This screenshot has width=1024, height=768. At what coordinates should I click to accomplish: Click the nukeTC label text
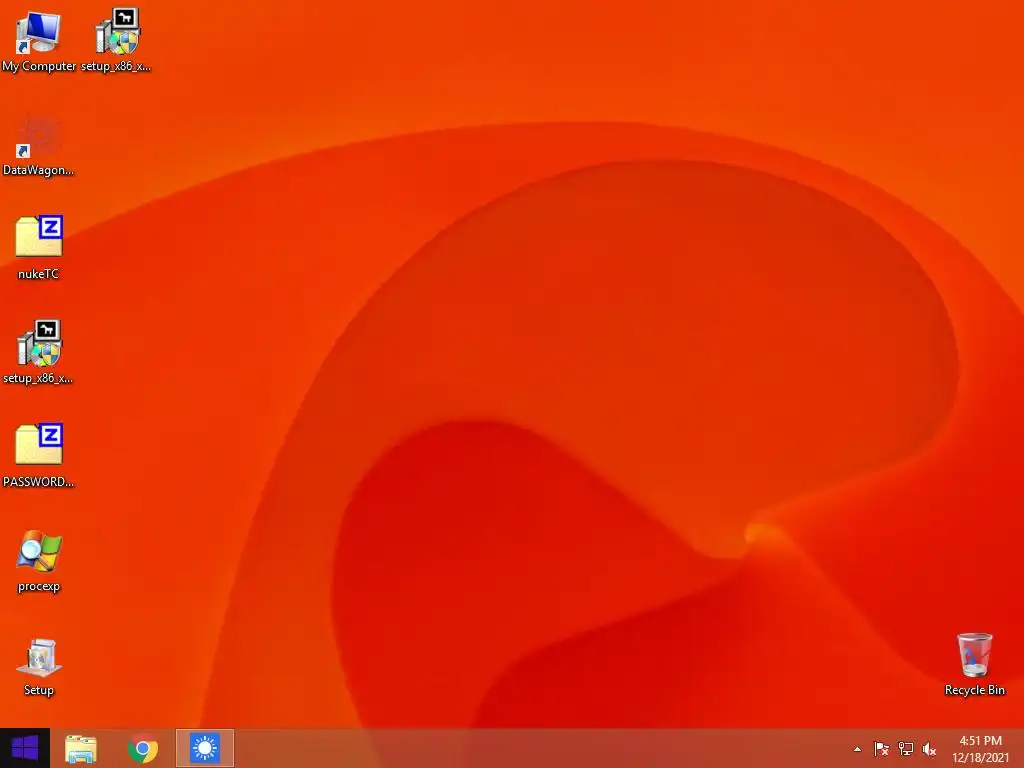[38, 274]
